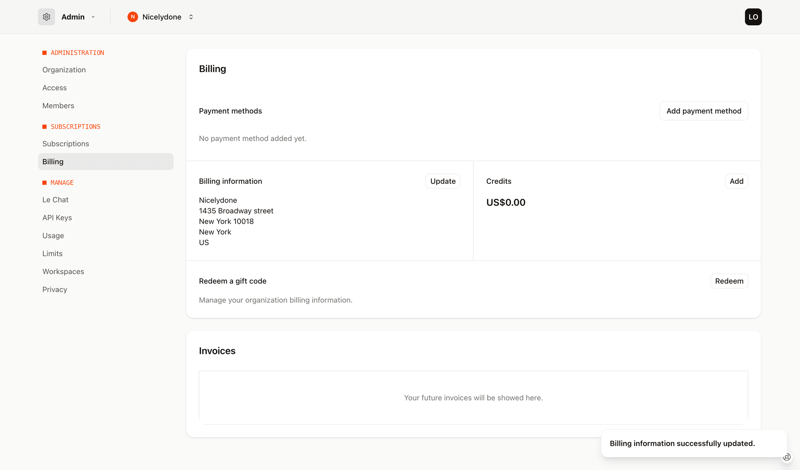Click the small icon at bottom-right corner
This screenshot has height=470, width=800.
point(787,458)
